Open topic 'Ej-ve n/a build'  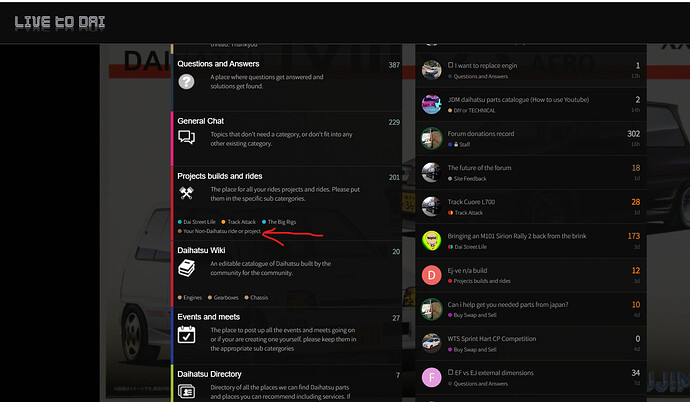467,270
